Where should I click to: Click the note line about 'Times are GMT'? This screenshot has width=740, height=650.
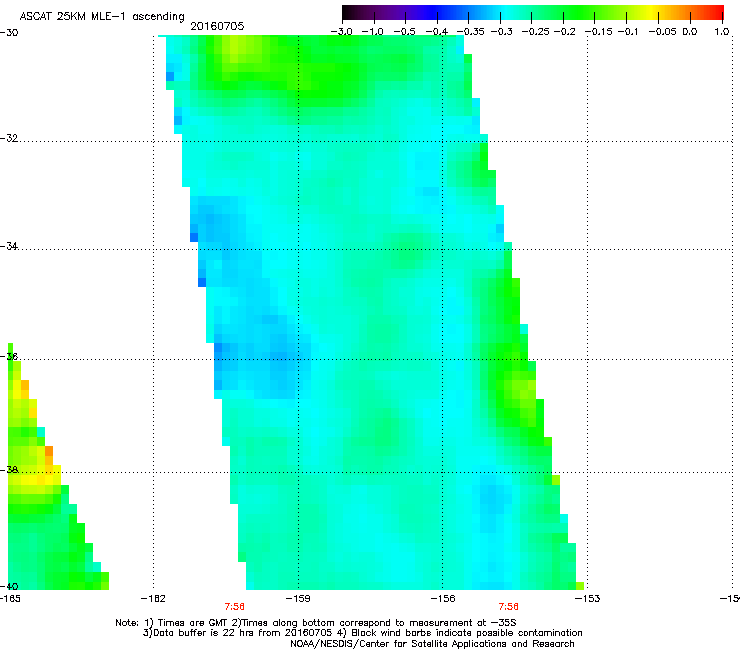316,623
